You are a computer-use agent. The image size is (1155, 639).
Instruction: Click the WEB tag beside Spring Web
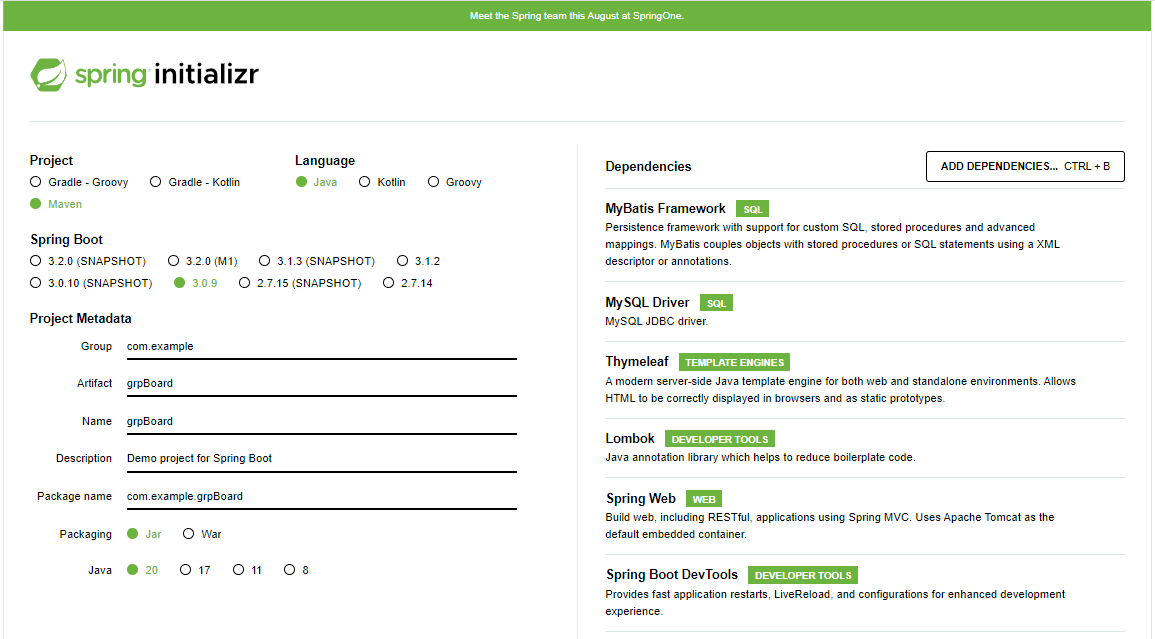[x=703, y=499]
